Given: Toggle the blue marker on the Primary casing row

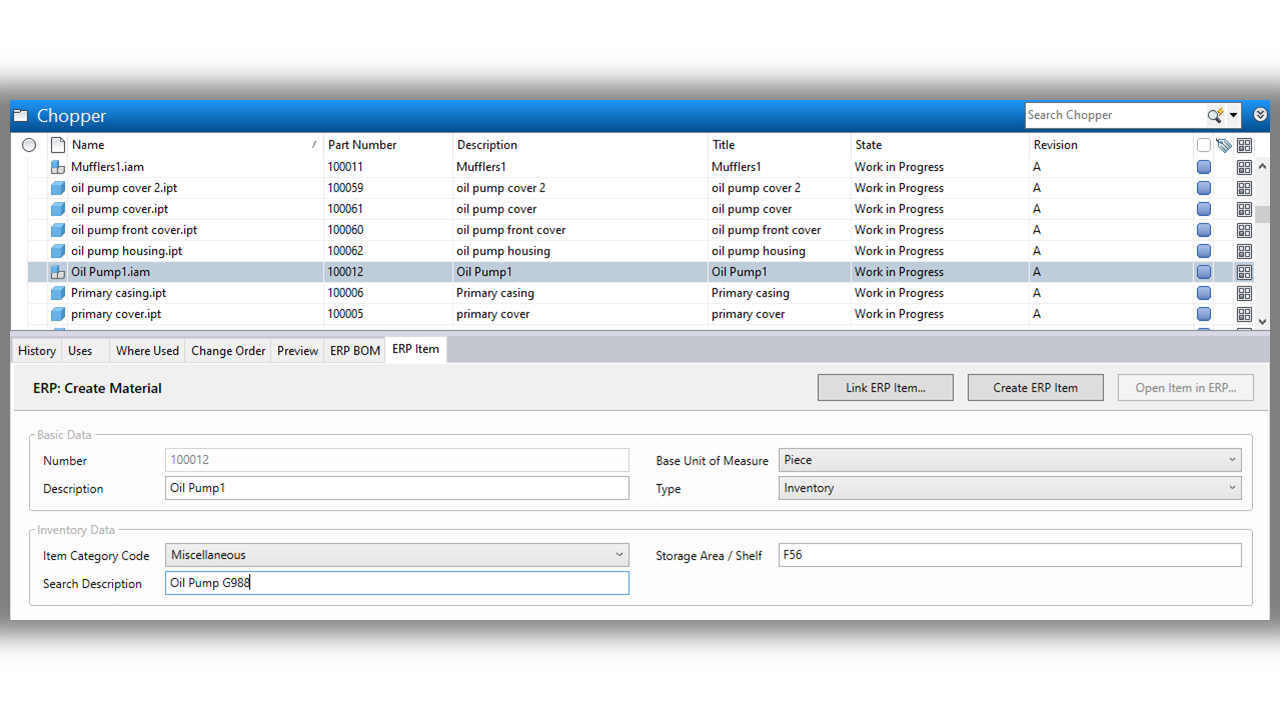Looking at the screenshot, I should coord(1203,292).
